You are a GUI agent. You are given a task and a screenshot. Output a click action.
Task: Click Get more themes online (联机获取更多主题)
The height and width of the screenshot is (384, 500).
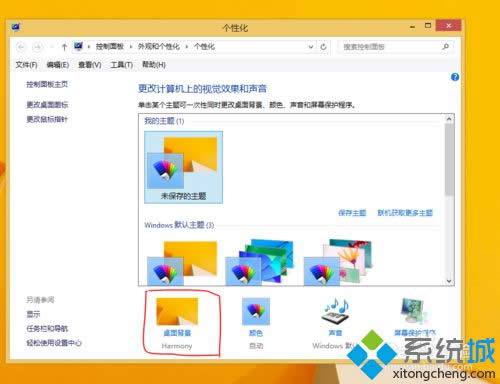[x=405, y=213]
